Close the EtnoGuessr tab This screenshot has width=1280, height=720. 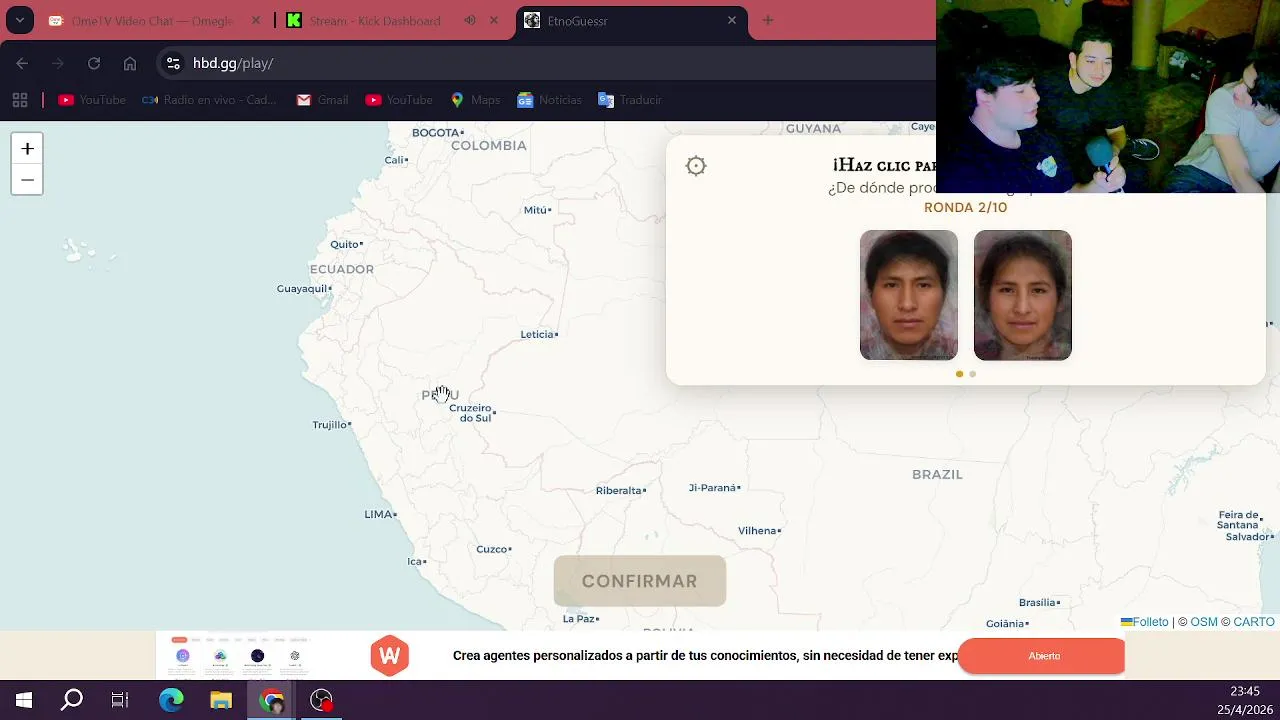coord(732,20)
